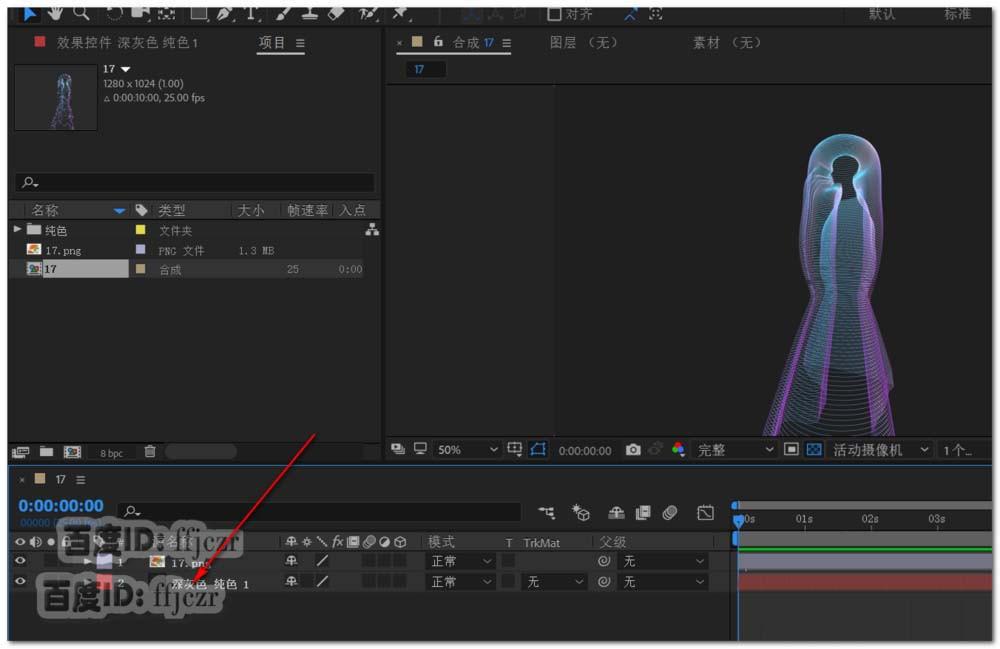Image resolution: width=1000 pixels, height=649 pixels.
Task: Enable the 对齐 snapping checkbox
Action: [x=555, y=14]
